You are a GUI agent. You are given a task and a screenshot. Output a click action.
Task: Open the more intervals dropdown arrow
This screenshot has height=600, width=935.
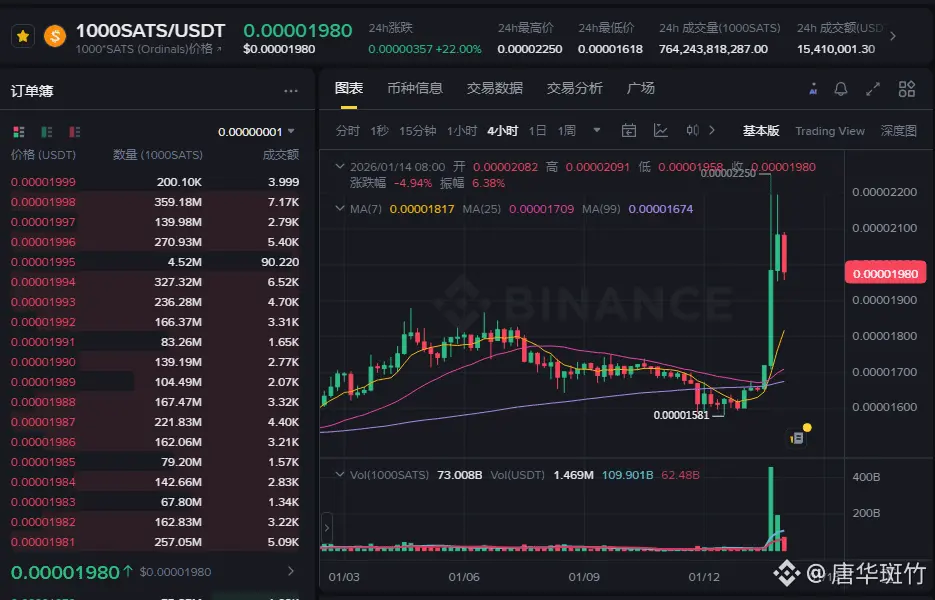pyautogui.click(x=596, y=131)
